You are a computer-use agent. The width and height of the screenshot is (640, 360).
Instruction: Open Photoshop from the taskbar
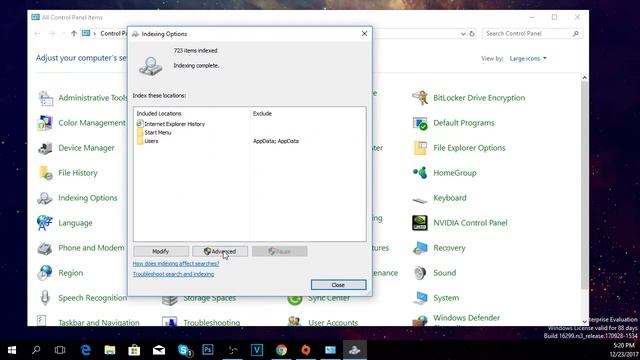click(208, 350)
